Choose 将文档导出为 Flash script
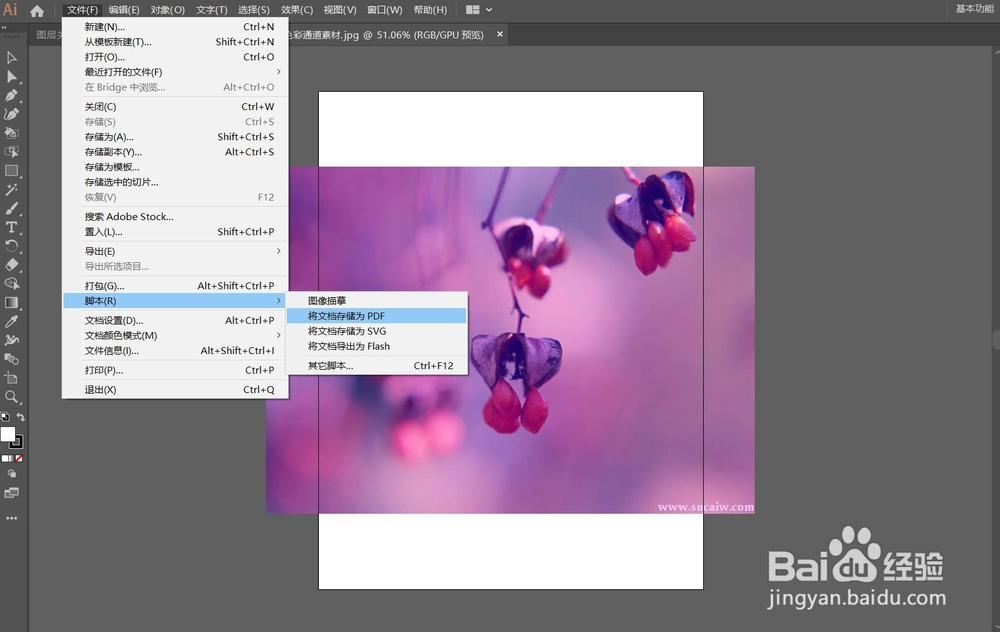The height and width of the screenshot is (632, 1000). coord(376,346)
